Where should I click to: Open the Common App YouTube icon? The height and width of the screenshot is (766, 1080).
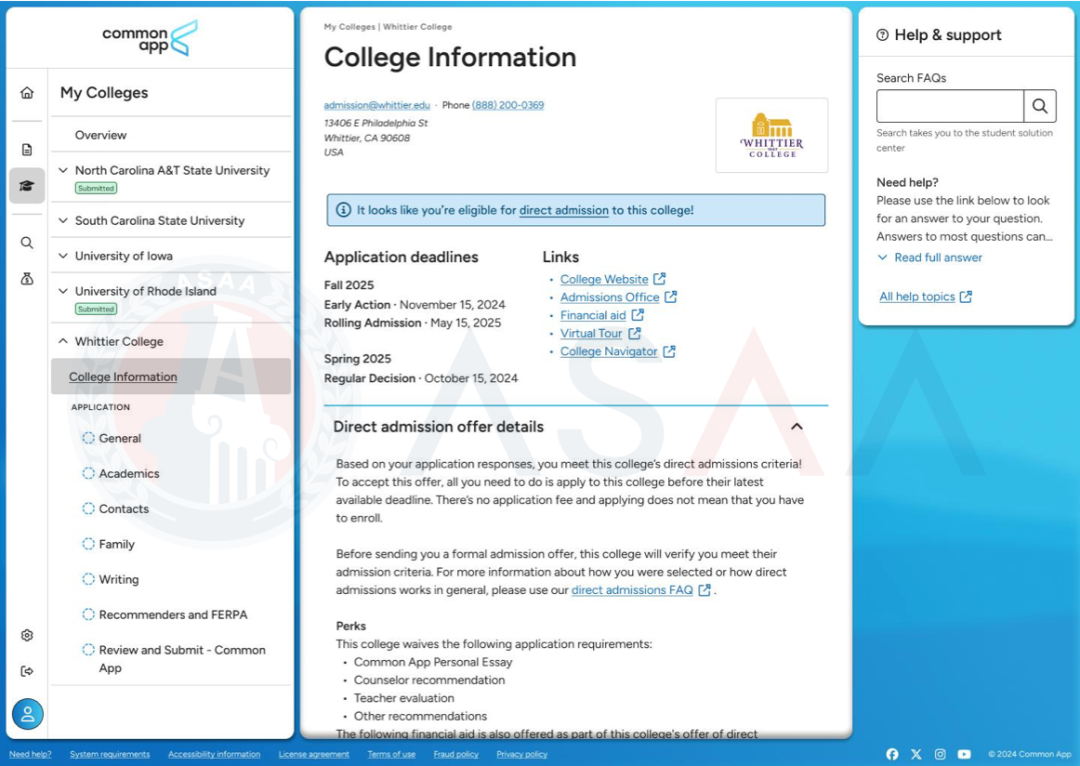(x=964, y=754)
